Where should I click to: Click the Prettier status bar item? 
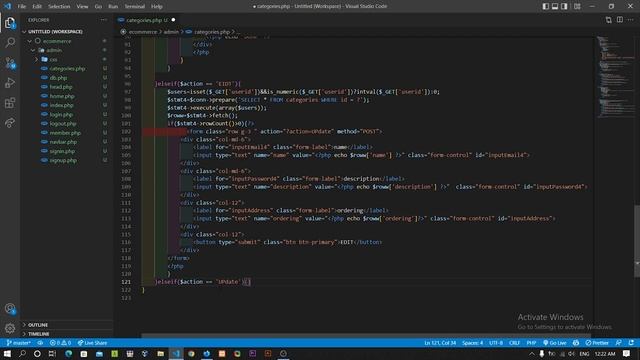(597, 343)
